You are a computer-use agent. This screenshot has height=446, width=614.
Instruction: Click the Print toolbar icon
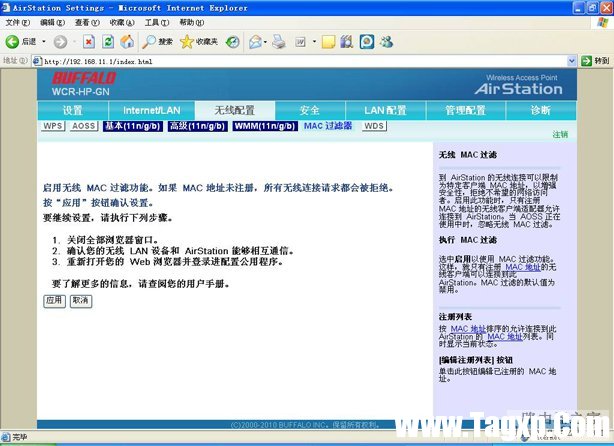[279, 42]
